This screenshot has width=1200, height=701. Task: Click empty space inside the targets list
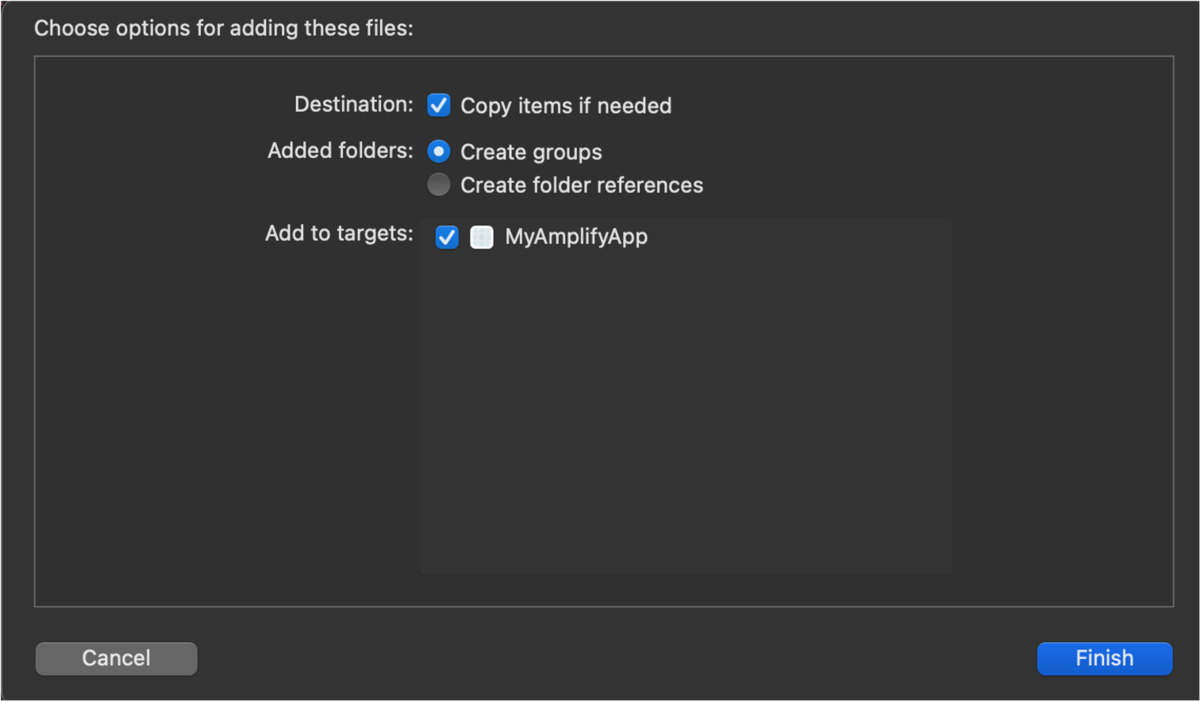[685, 420]
